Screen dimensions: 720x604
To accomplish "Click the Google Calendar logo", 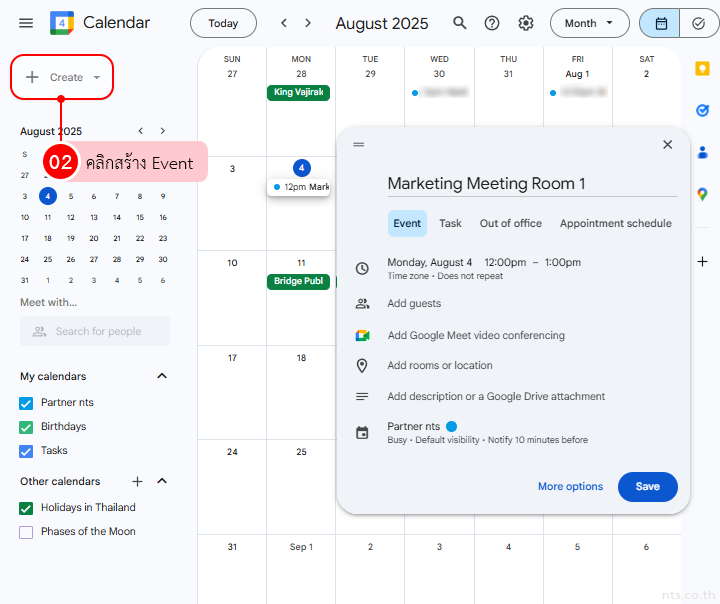I will 62,23.
